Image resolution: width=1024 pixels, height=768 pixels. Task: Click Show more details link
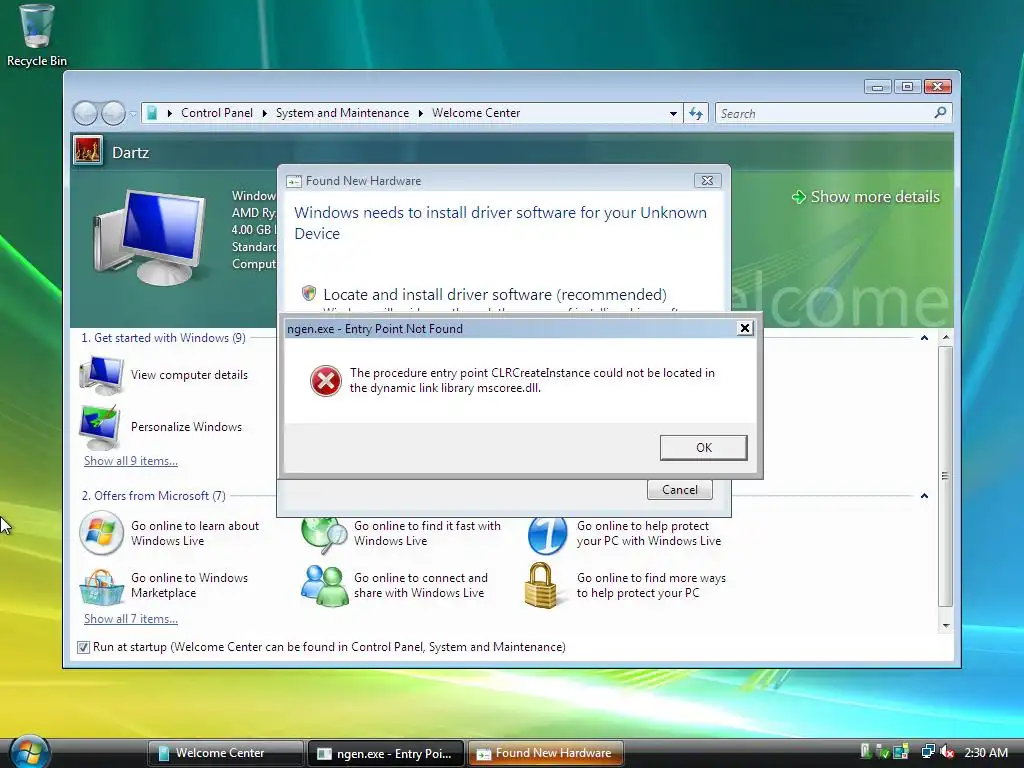tap(874, 197)
